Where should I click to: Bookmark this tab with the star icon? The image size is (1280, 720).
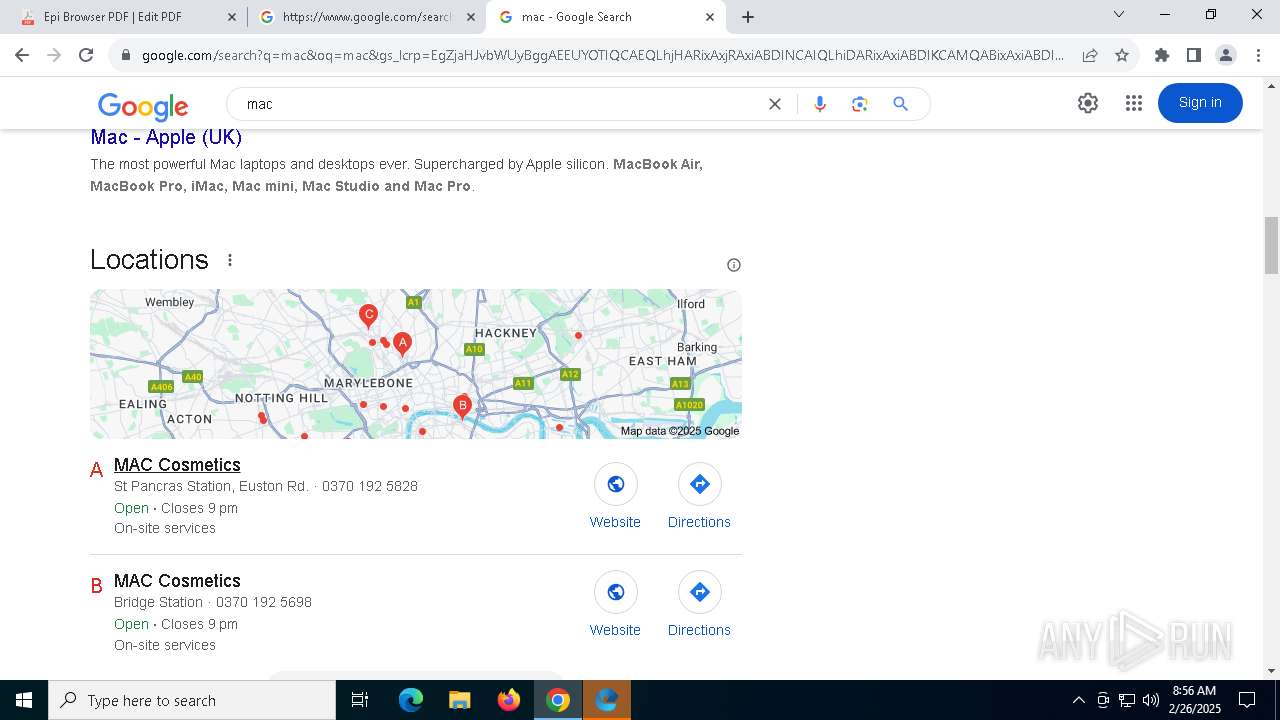pyautogui.click(x=1122, y=55)
